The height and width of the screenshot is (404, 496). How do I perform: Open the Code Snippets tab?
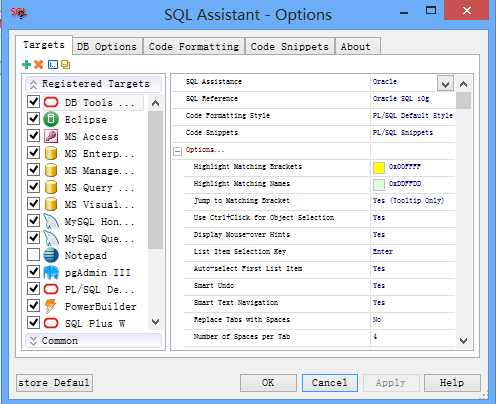(x=290, y=47)
